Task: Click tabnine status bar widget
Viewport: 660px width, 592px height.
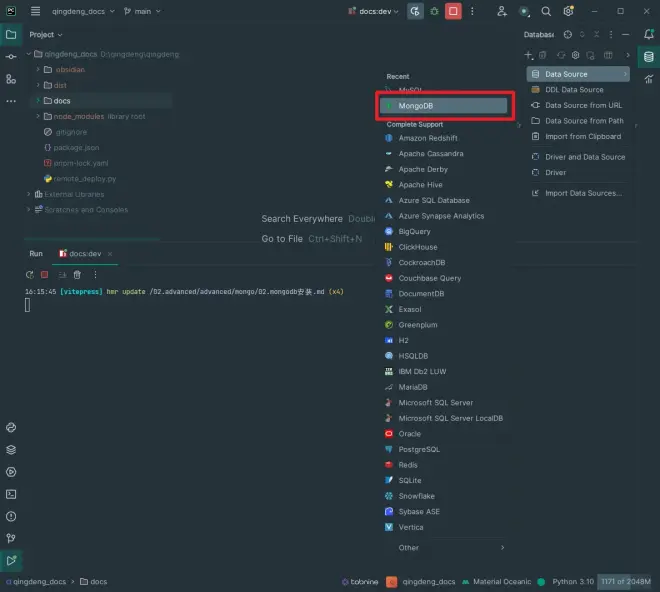Action: pos(360,581)
